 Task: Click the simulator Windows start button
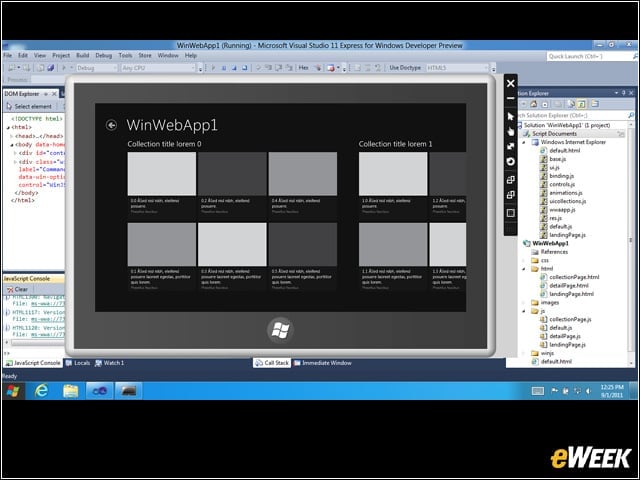(x=280, y=330)
